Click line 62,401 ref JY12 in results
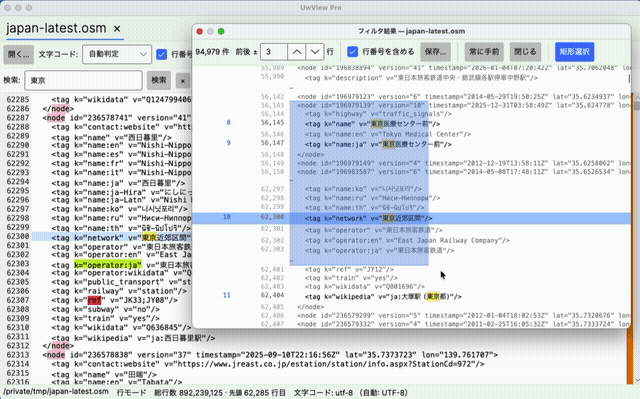This screenshot has height=399, width=640. pyautogui.click(x=349, y=269)
